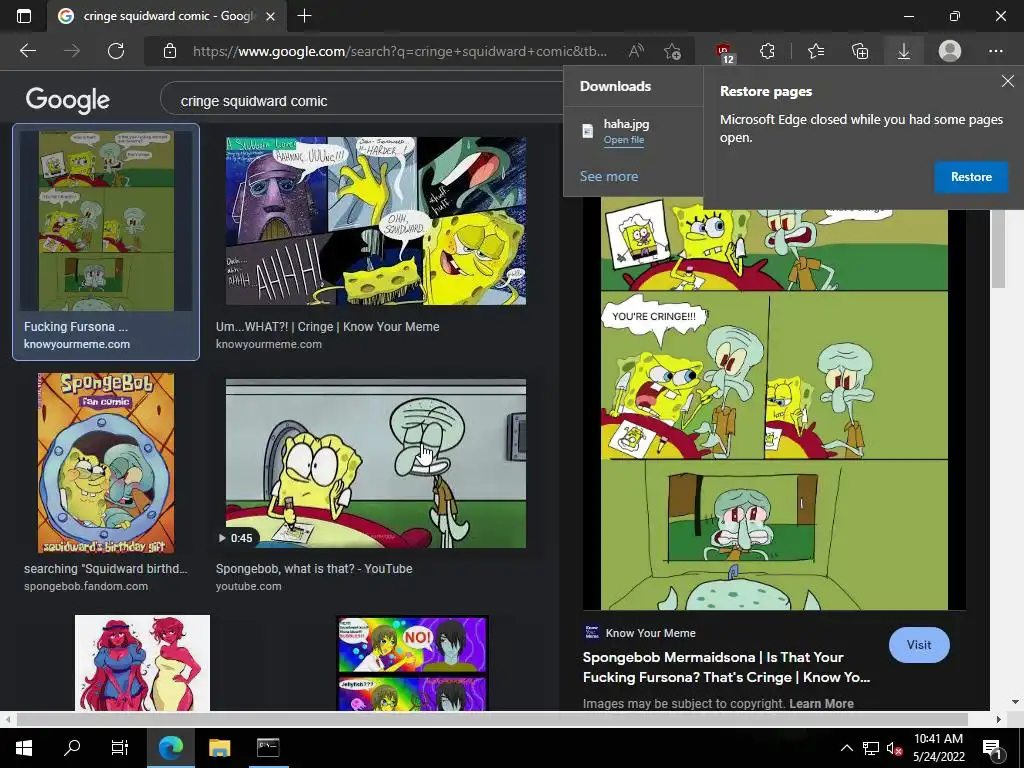
Task: Click the Restore button
Action: point(971,177)
